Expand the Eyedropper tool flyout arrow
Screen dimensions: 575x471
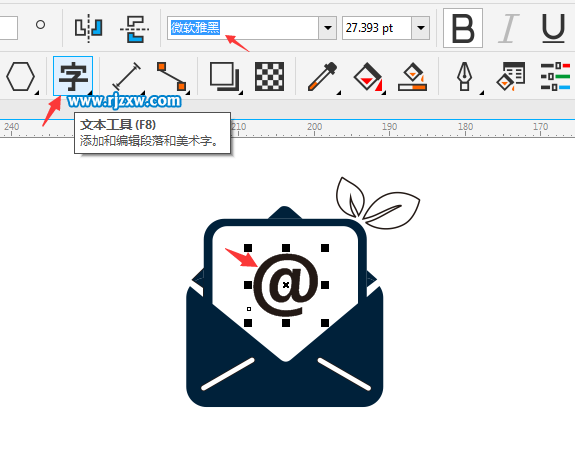point(339,93)
